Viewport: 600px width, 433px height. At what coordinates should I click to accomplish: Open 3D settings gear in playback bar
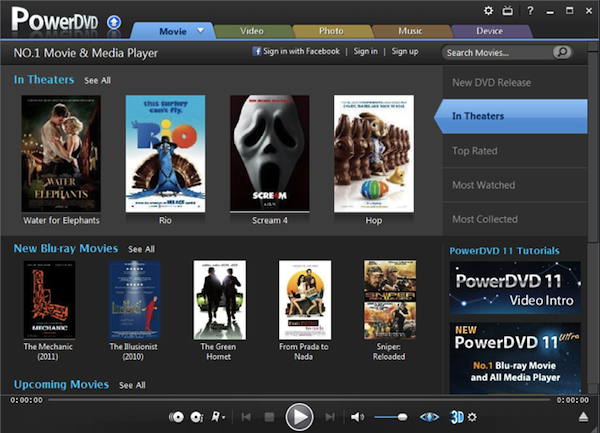473,417
